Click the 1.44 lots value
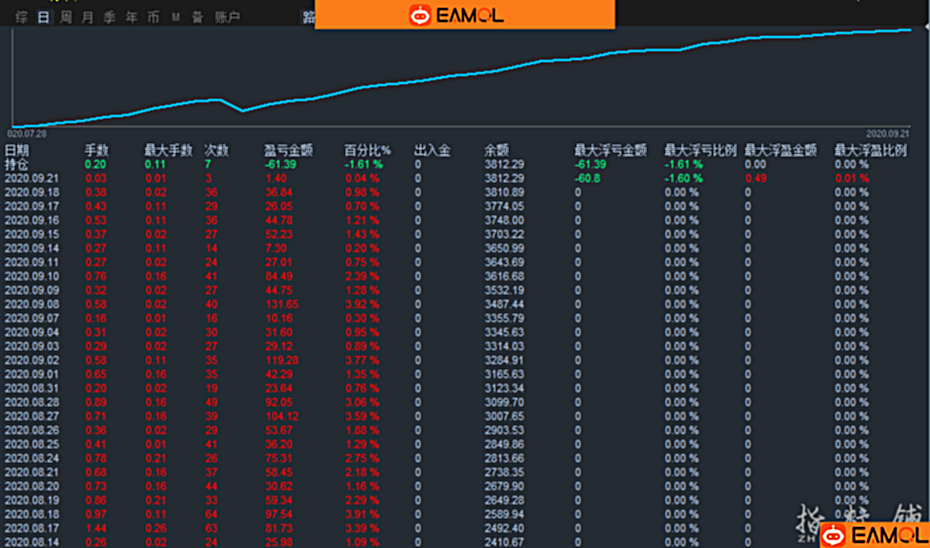 [x=95, y=528]
